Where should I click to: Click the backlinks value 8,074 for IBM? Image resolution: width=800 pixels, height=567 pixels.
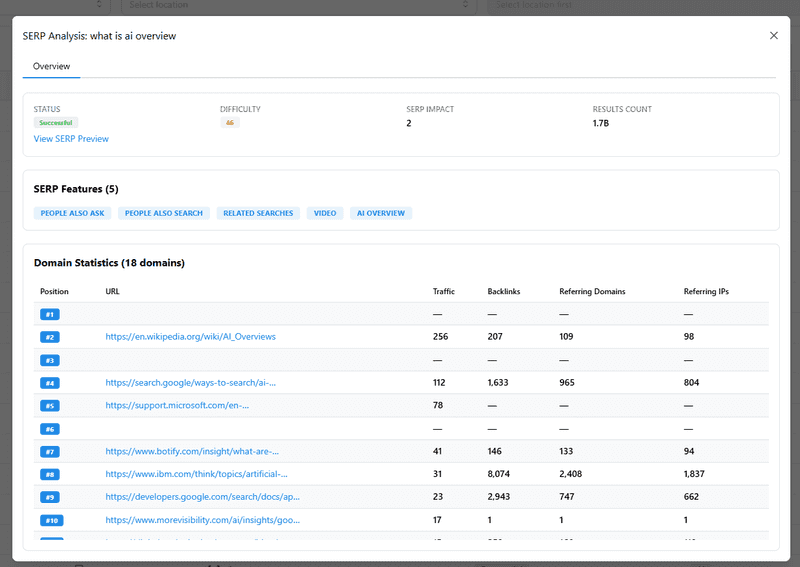pos(498,474)
